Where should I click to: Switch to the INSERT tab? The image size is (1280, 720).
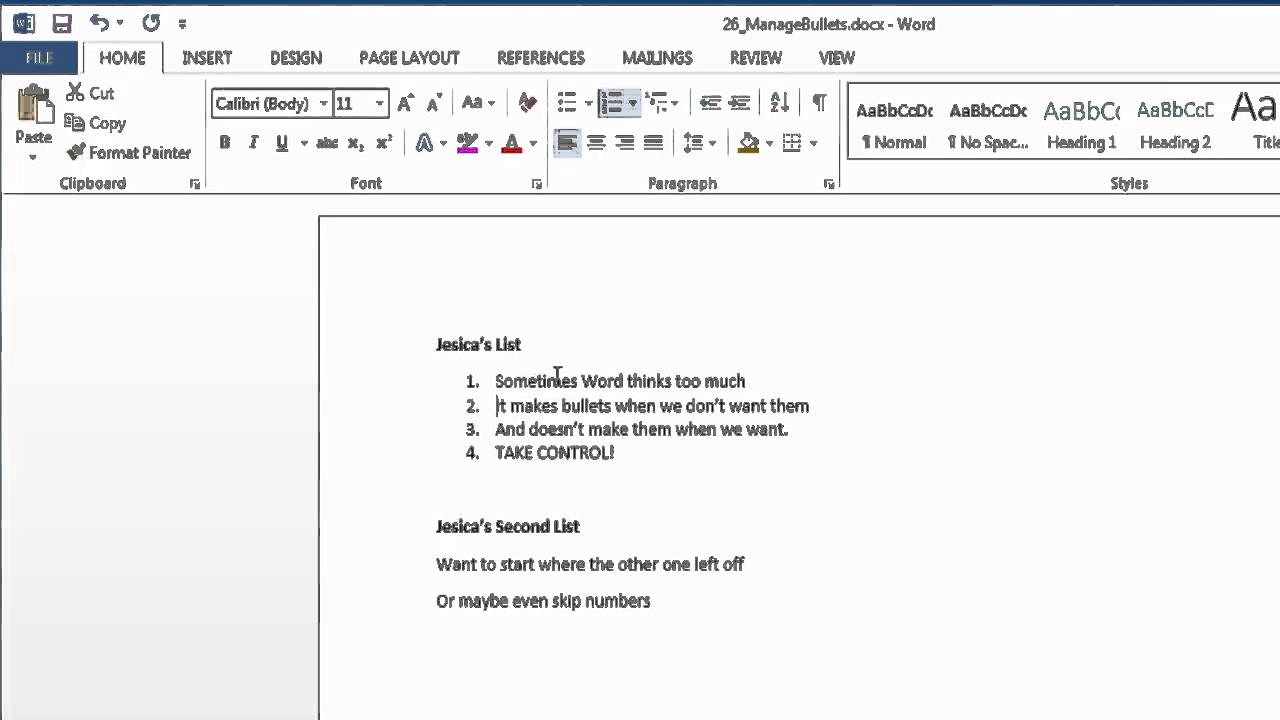coord(207,58)
